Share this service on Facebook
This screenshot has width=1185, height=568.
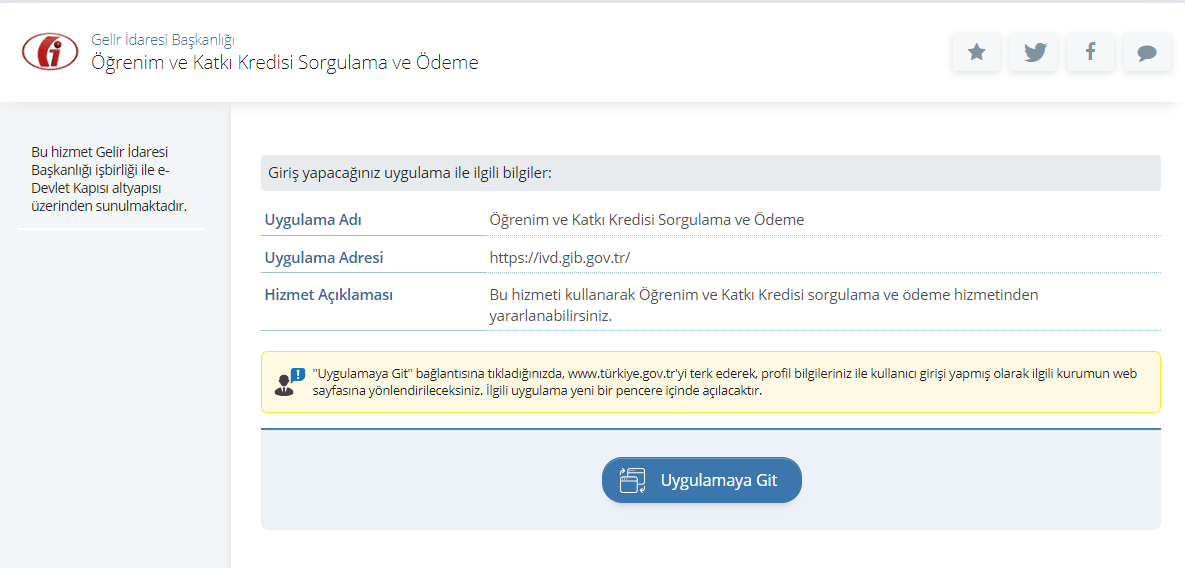[x=1090, y=52]
